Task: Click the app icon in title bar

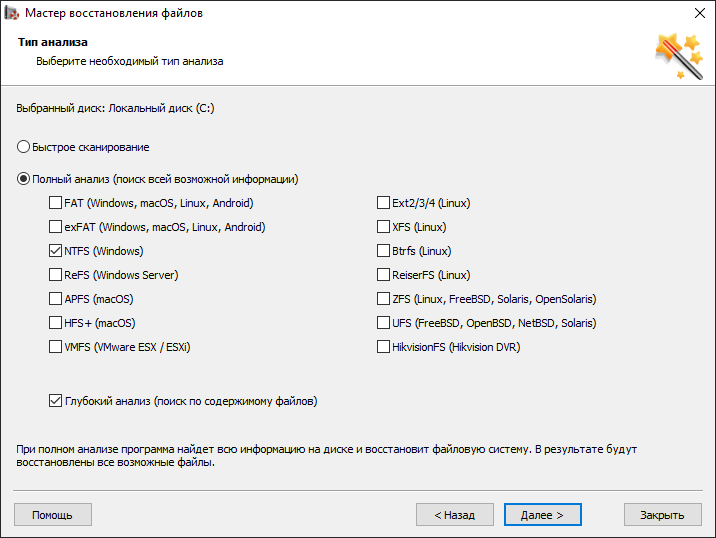Action: click(x=11, y=13)
